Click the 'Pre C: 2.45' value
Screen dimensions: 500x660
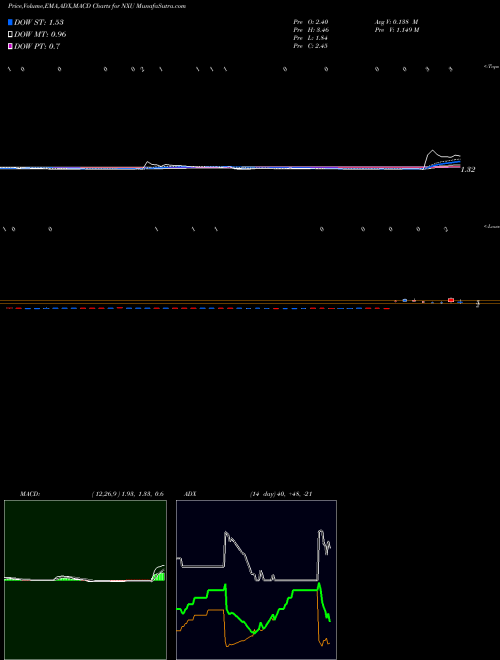pos(311,46)
